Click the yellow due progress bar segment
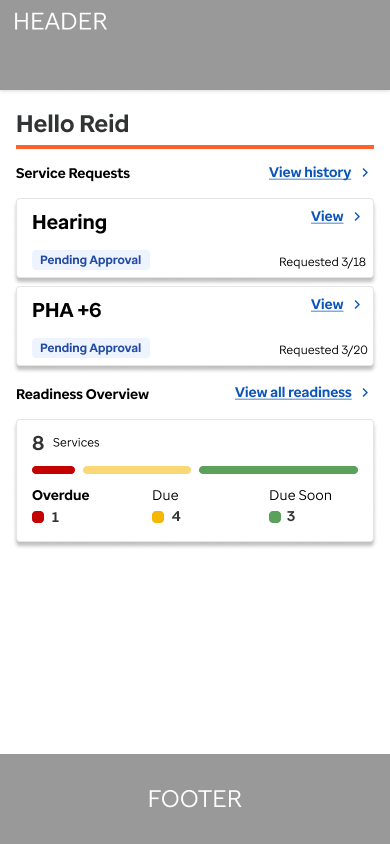 point(137,470)
